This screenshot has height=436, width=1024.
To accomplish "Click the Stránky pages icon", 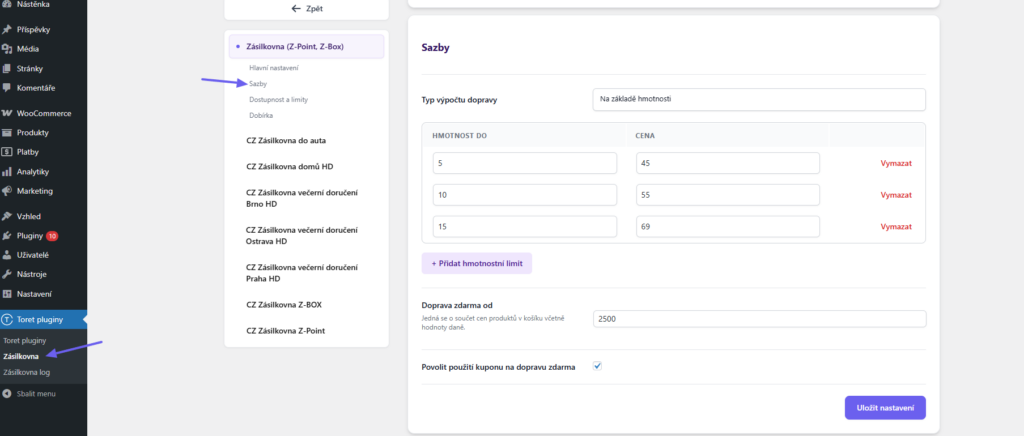I will pyautogui.click(x=7, y=68).
